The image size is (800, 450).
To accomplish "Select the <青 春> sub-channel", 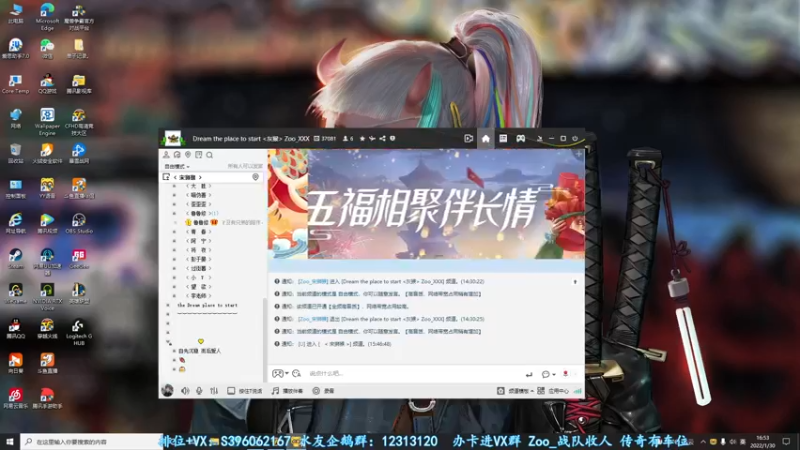I will pos(198,232).
